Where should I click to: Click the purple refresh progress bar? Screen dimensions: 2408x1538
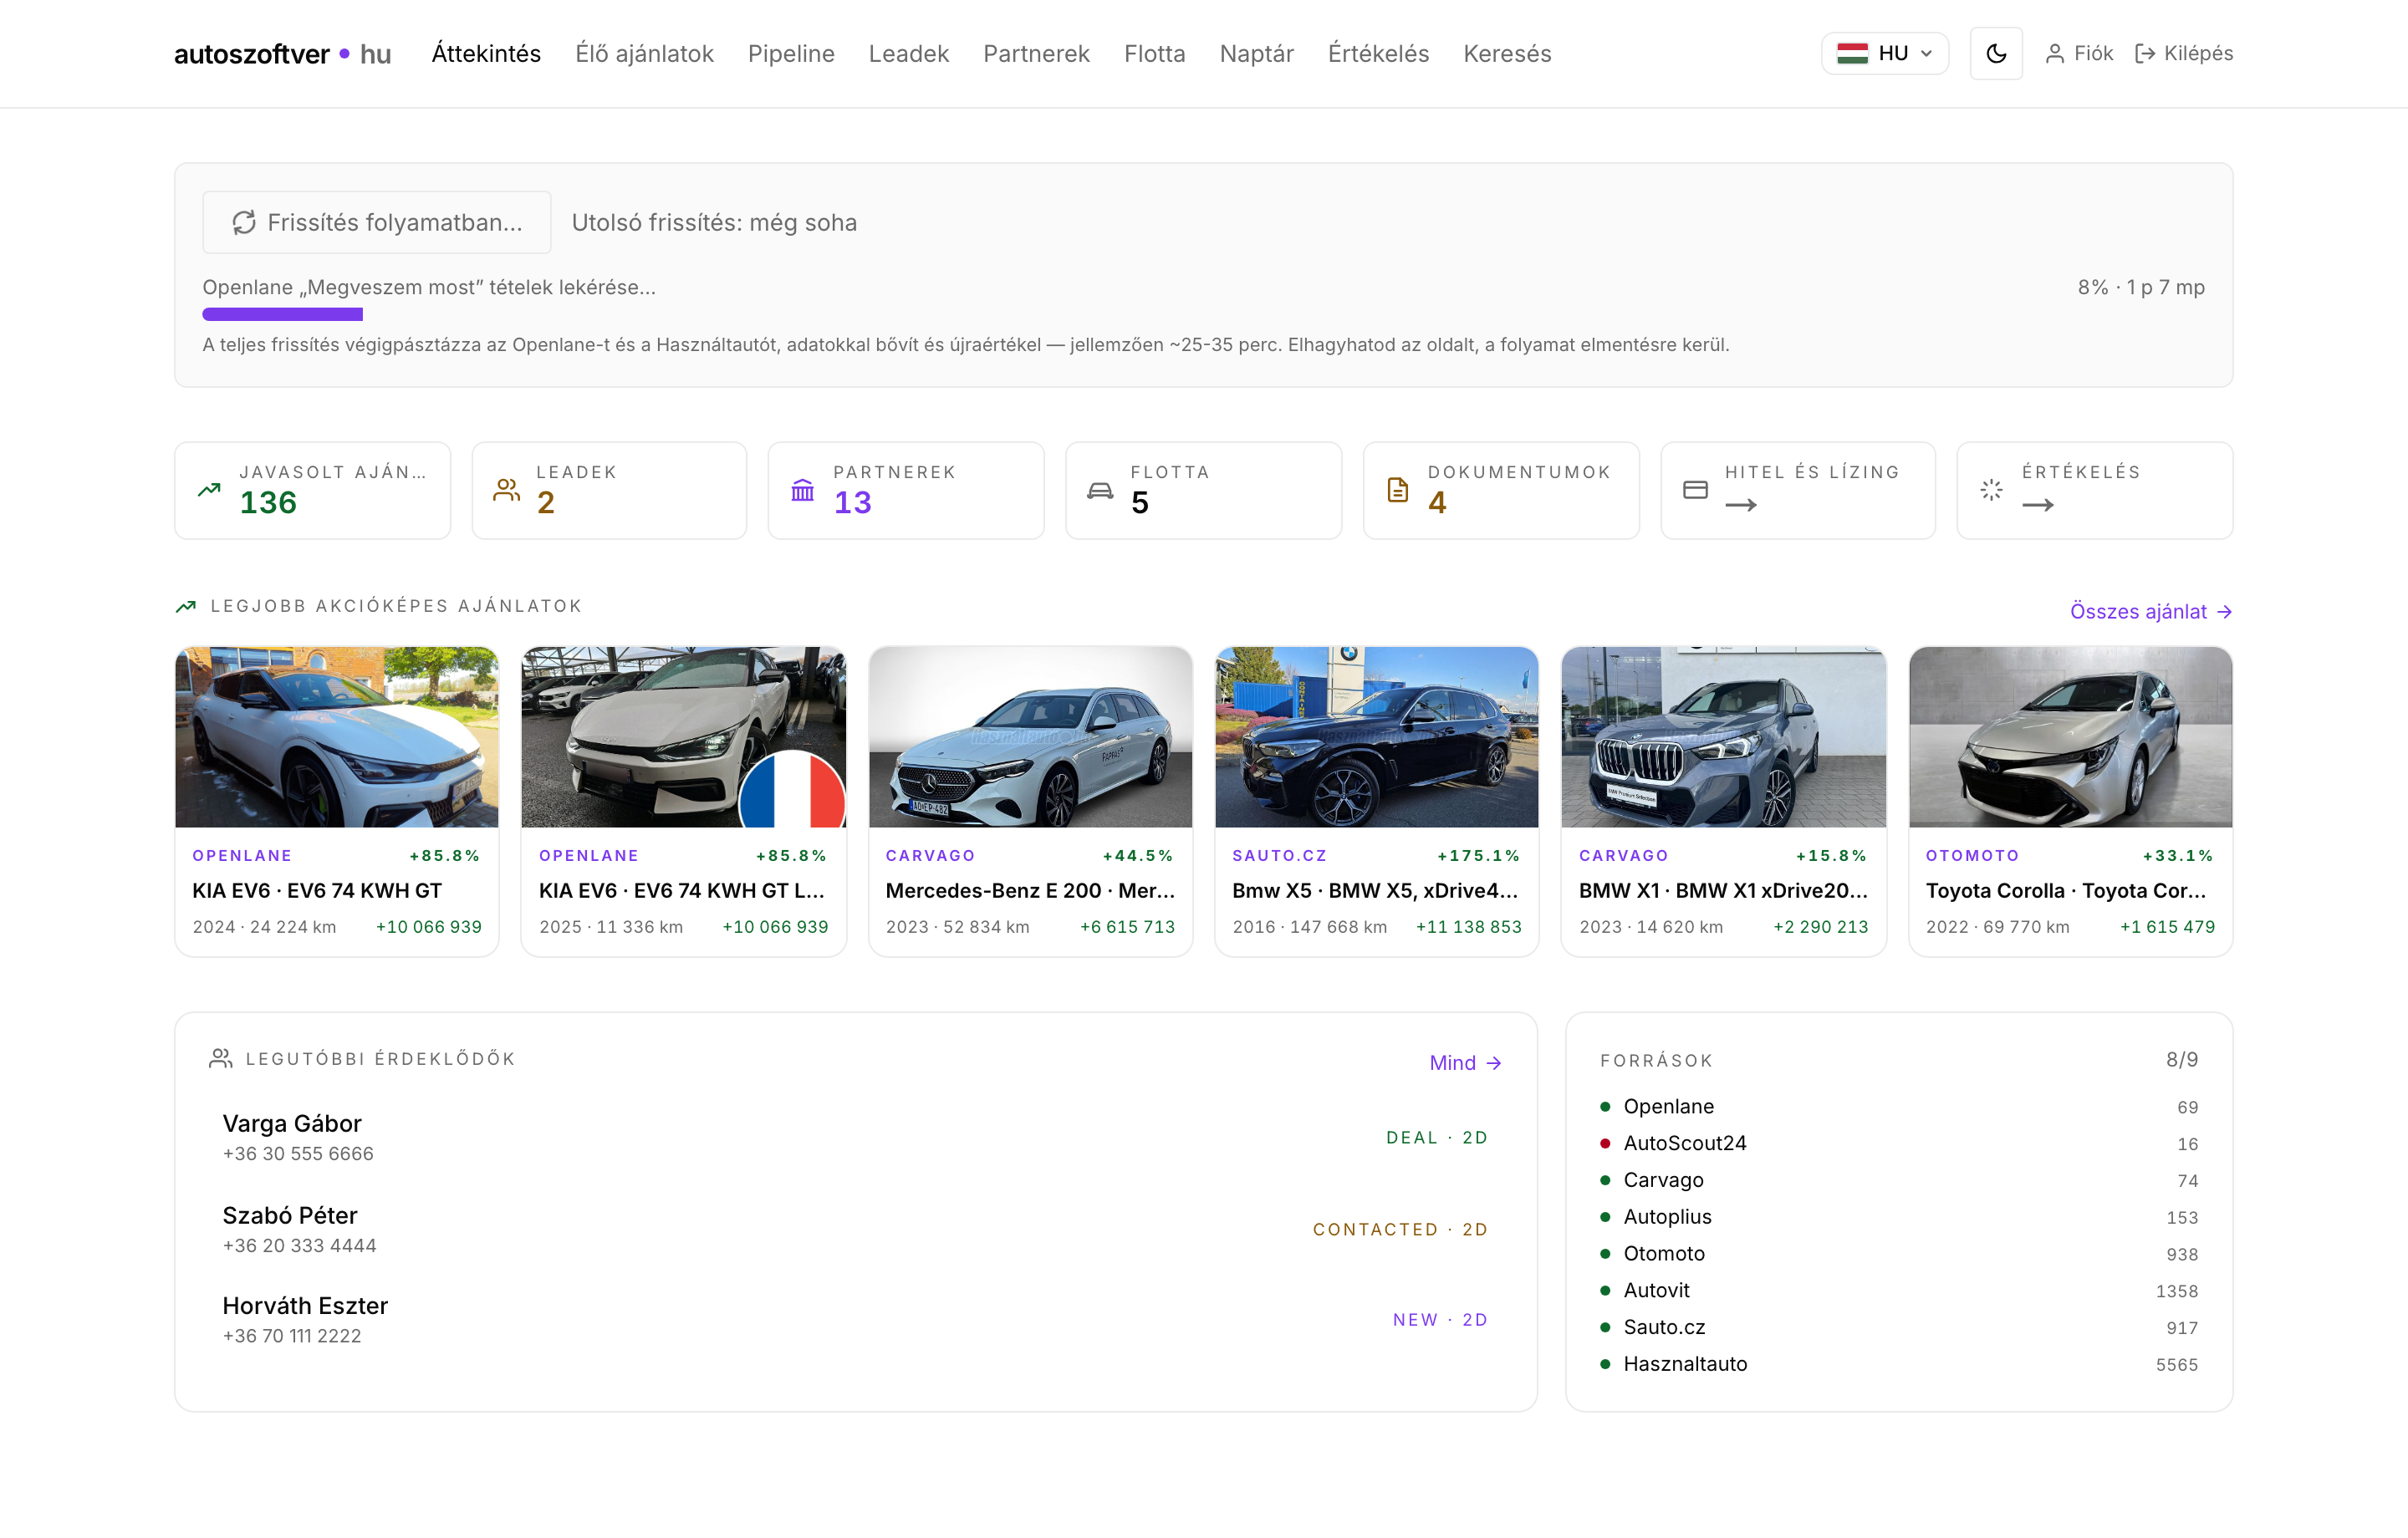(x=282, y=314)
